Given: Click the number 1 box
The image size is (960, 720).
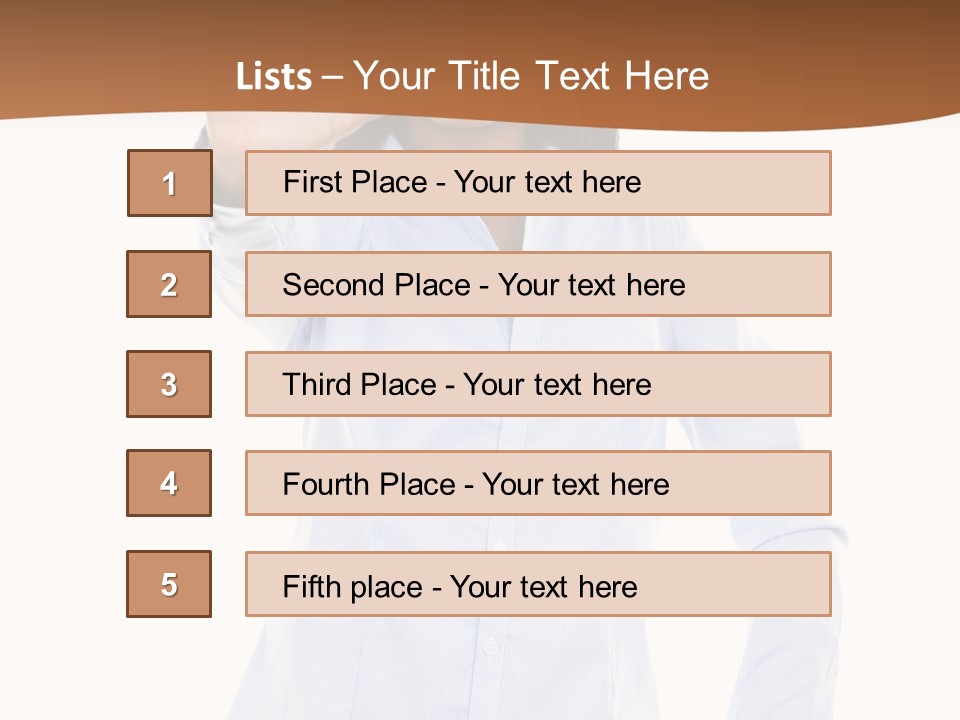Looking at the screenshot, I should click(170, 183).
